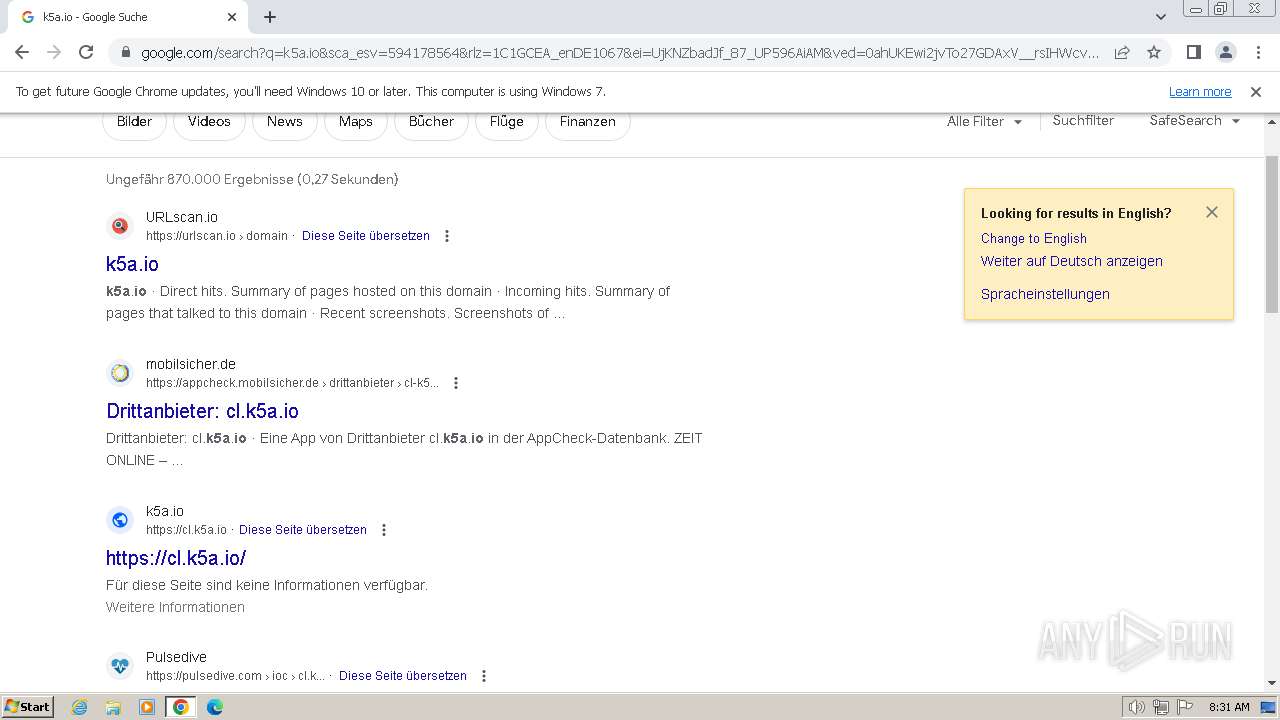Select the Finanzen search filter
This screenshot has width=1280, height=720.
[588, 121]
